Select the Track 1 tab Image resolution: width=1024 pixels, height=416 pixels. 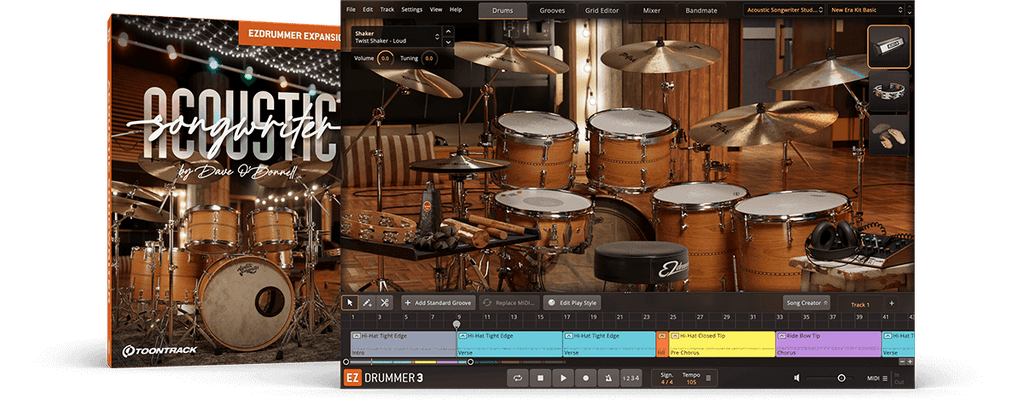pos(859,304)
